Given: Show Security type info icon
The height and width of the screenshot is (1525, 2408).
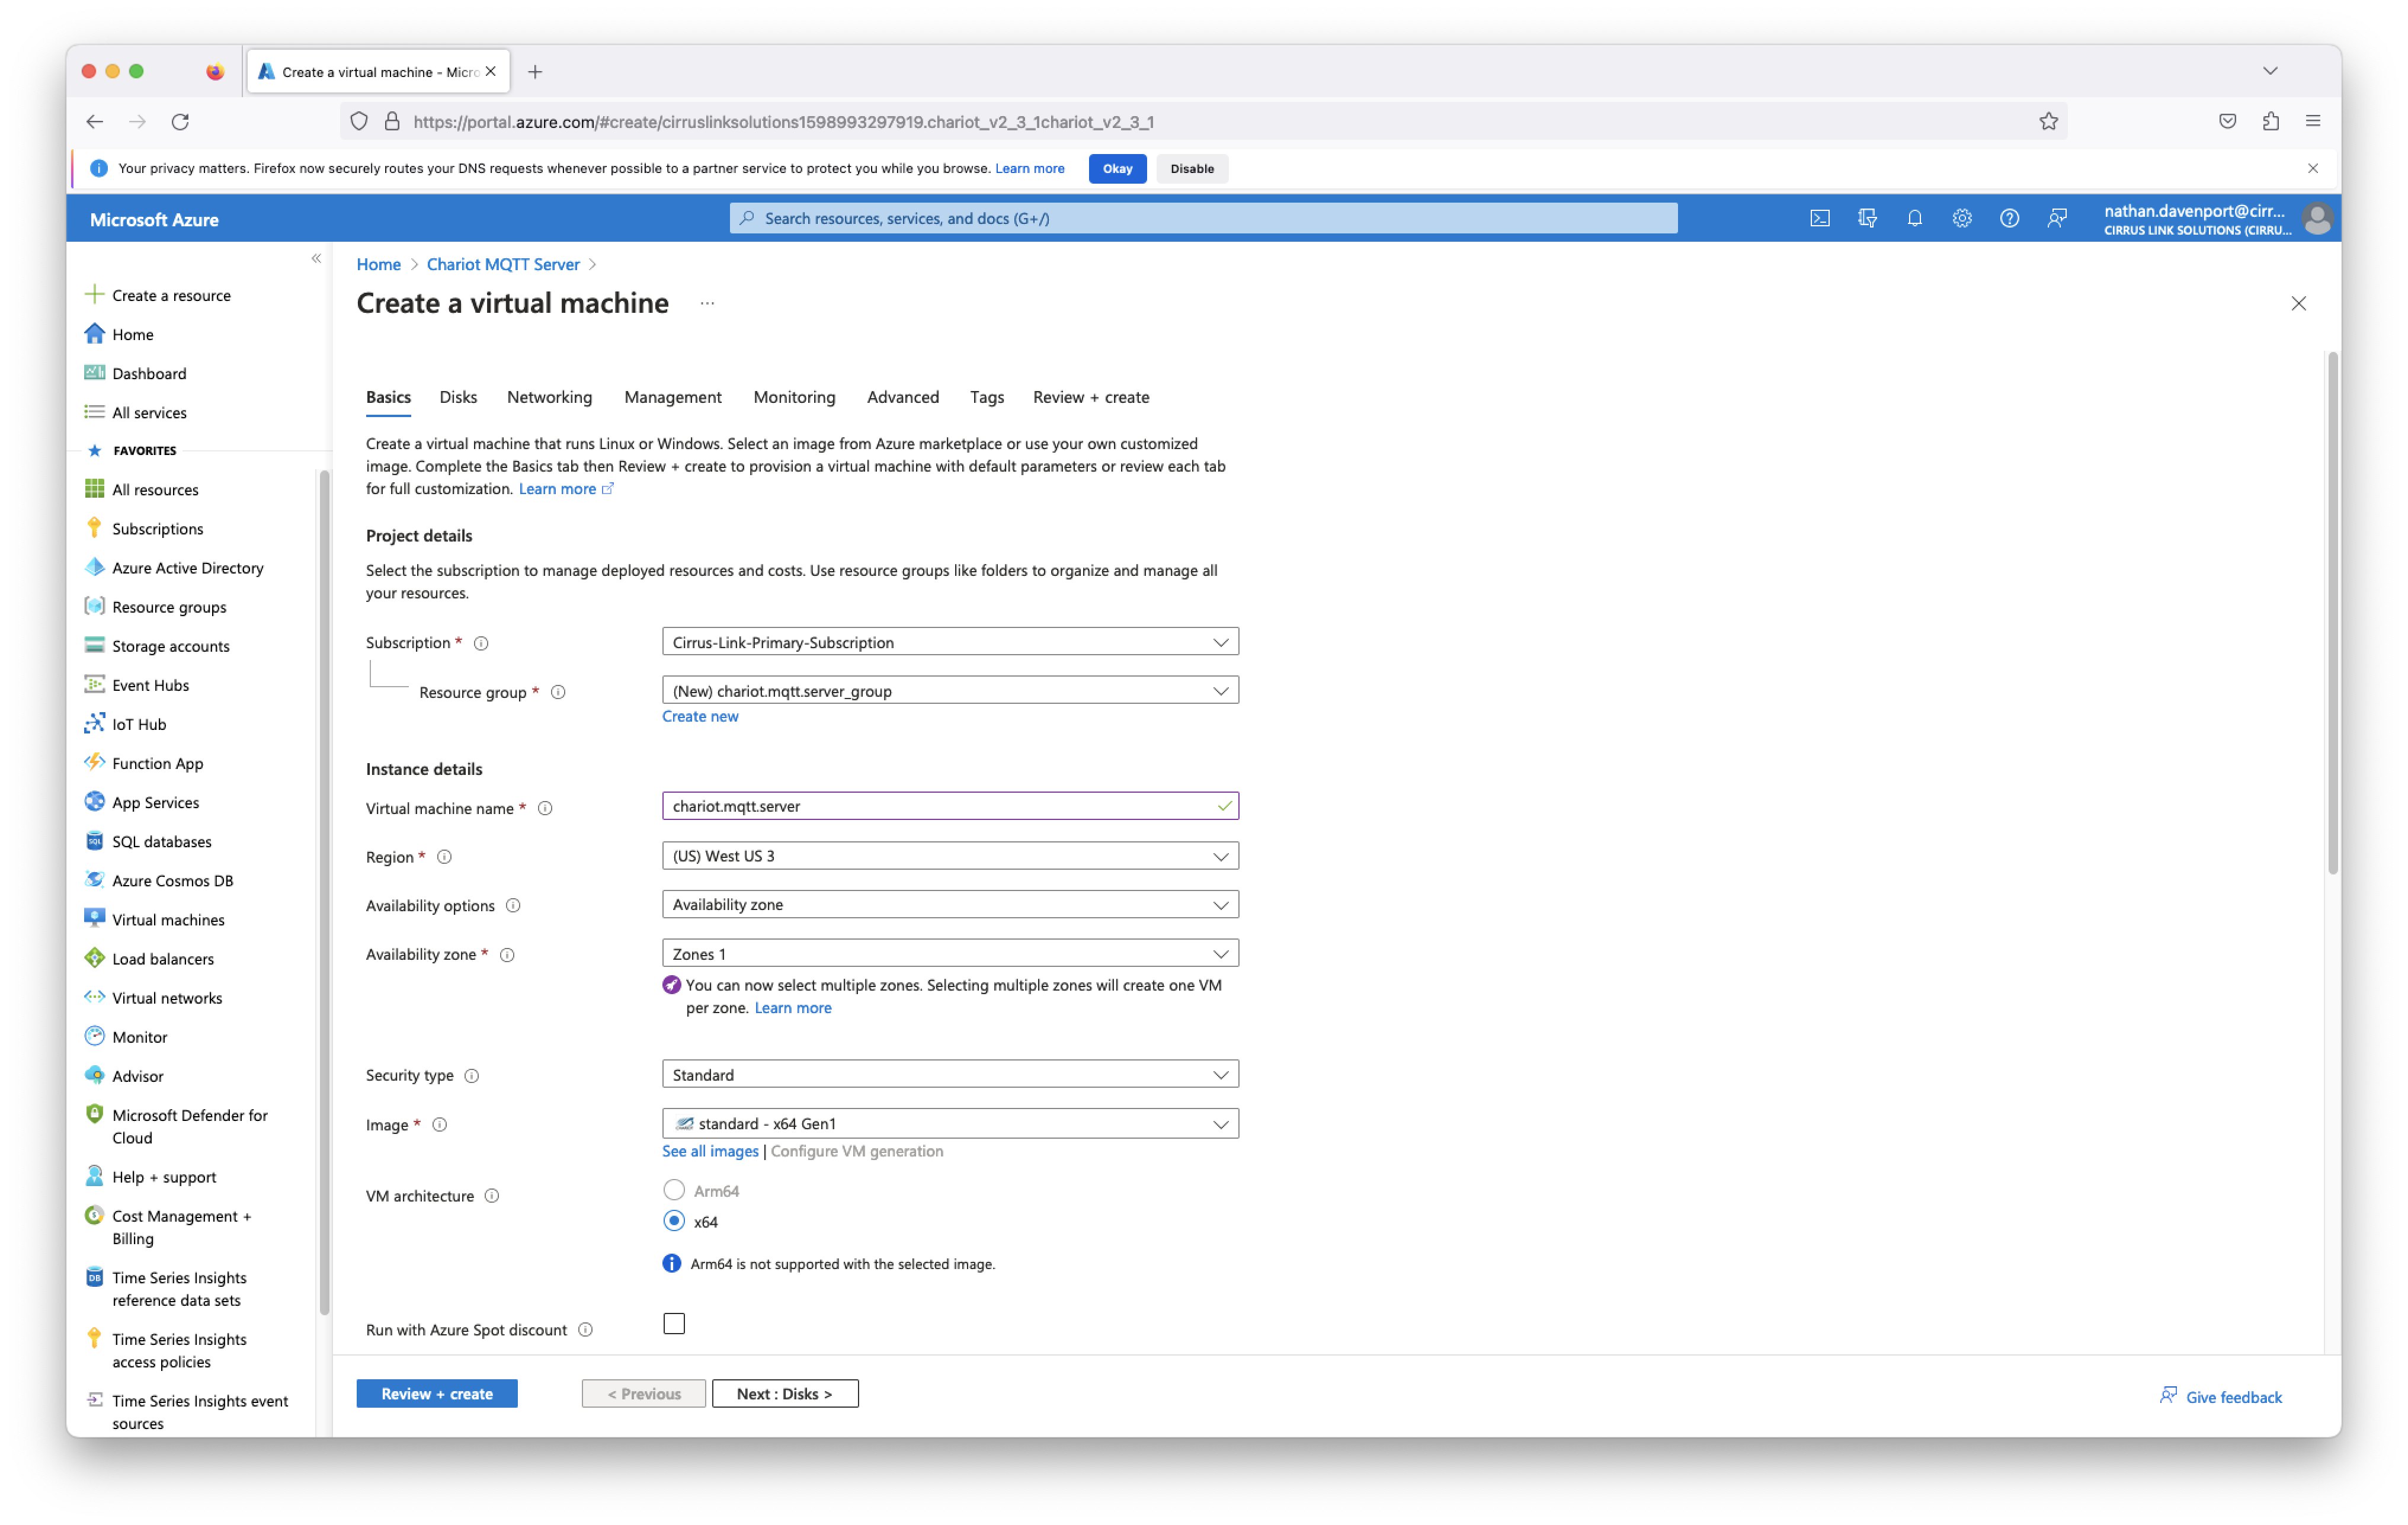Looking at the screenshot, I should tap(472, 1075).
